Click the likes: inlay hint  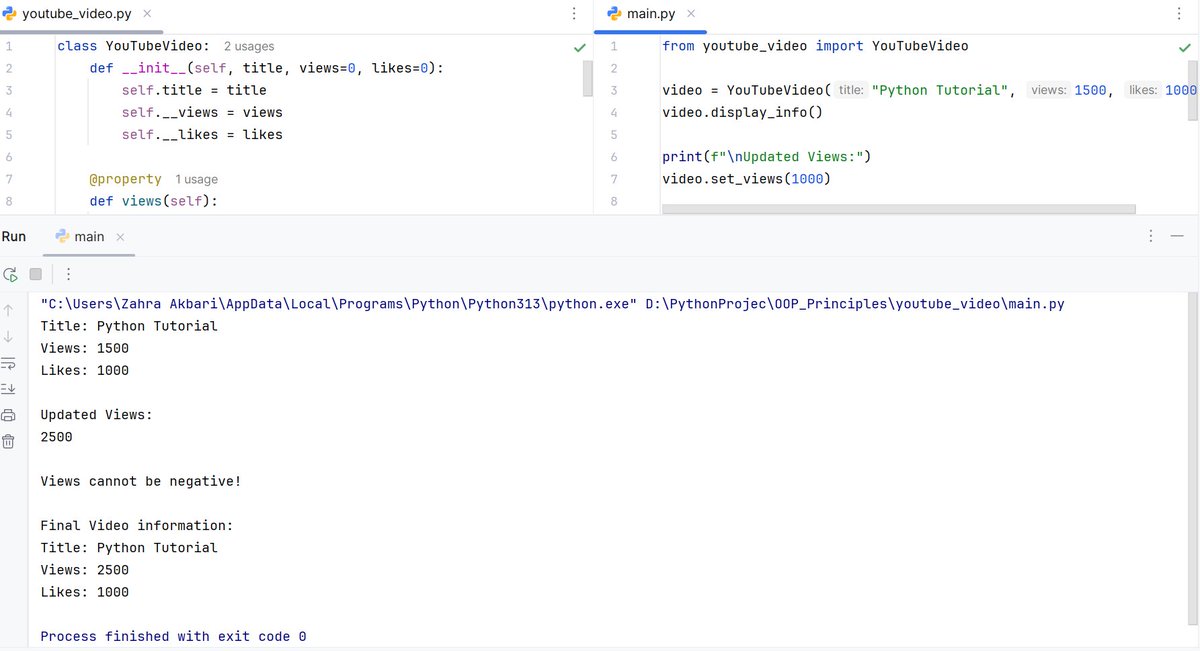(x=1143, y=90)
